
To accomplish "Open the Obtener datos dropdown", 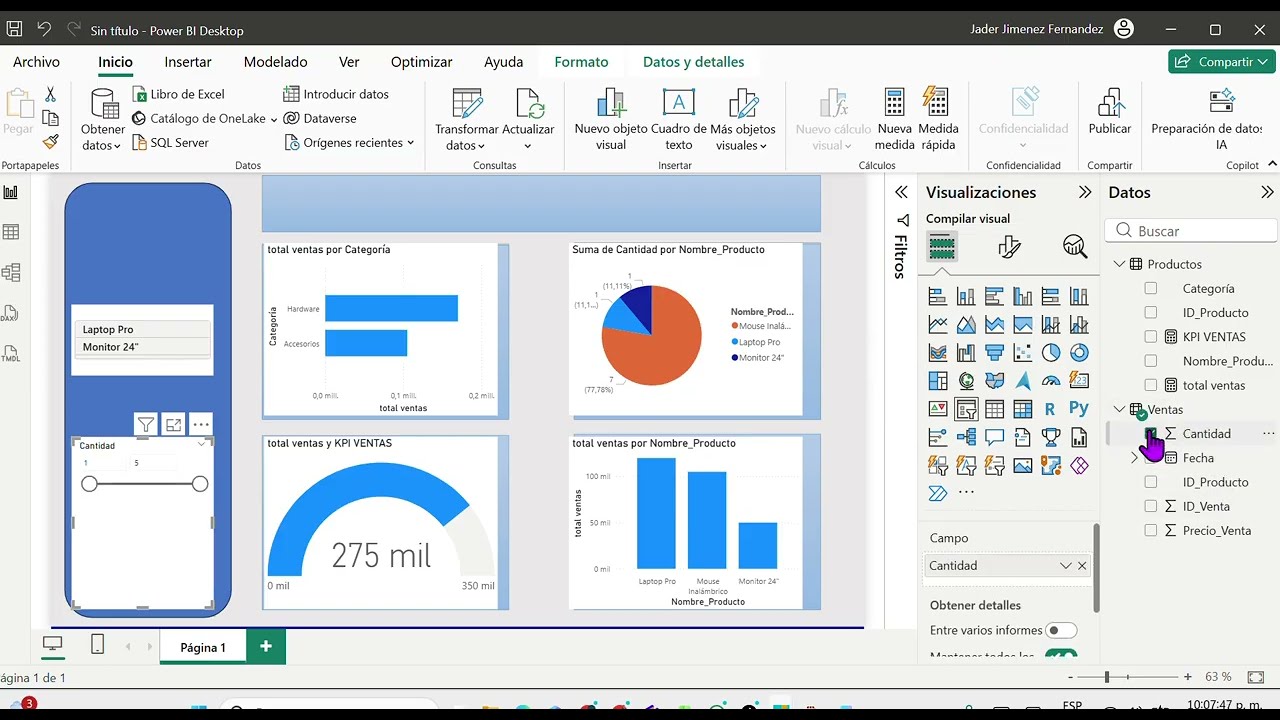I will pyautogui.click(x=103, y=138).
